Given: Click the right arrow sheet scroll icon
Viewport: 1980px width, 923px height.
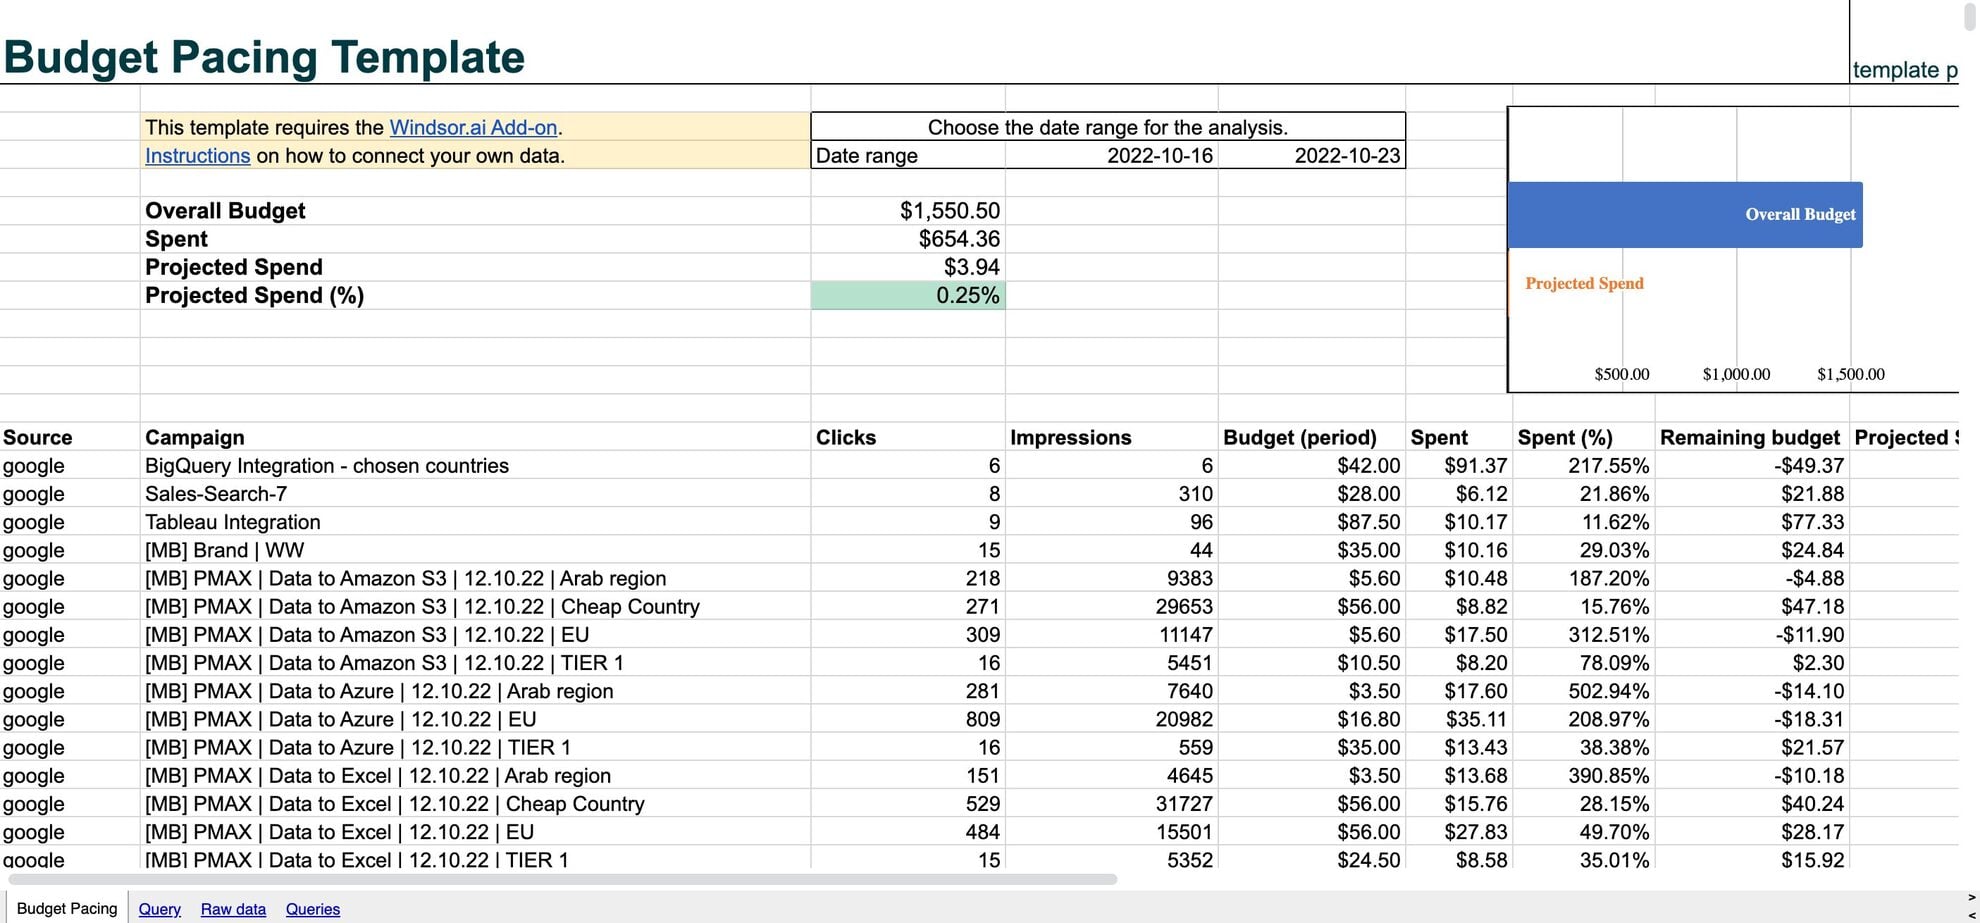Looking at the screenshot, I should coord(1972,897).
